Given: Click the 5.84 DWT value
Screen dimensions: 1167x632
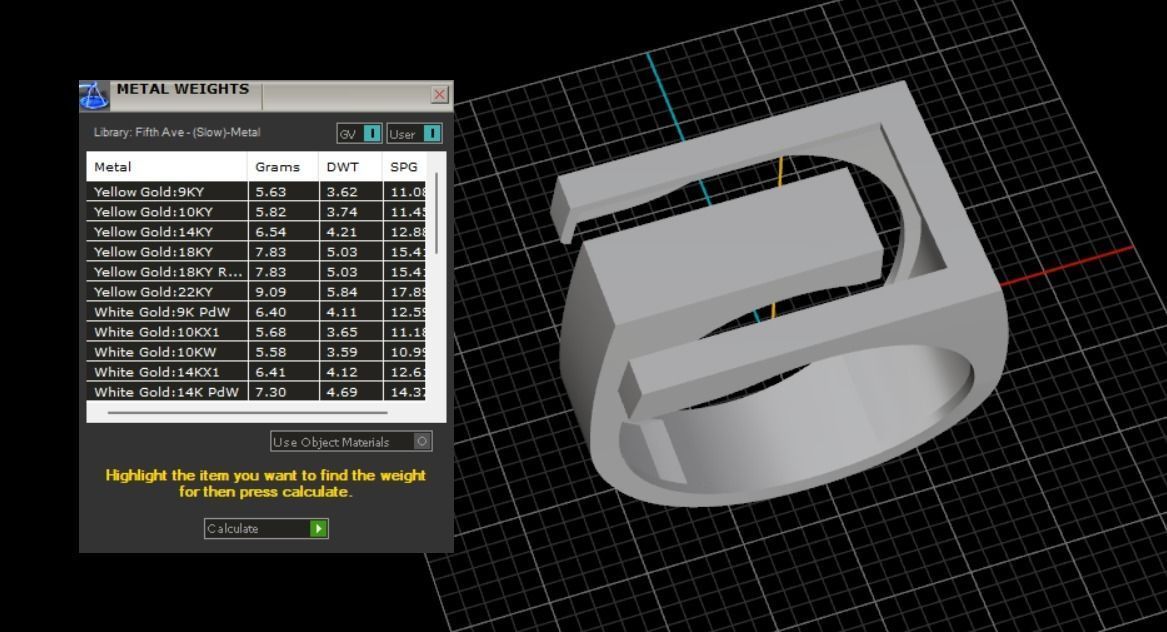Looking at the screenshot, I should coord(342,292).
